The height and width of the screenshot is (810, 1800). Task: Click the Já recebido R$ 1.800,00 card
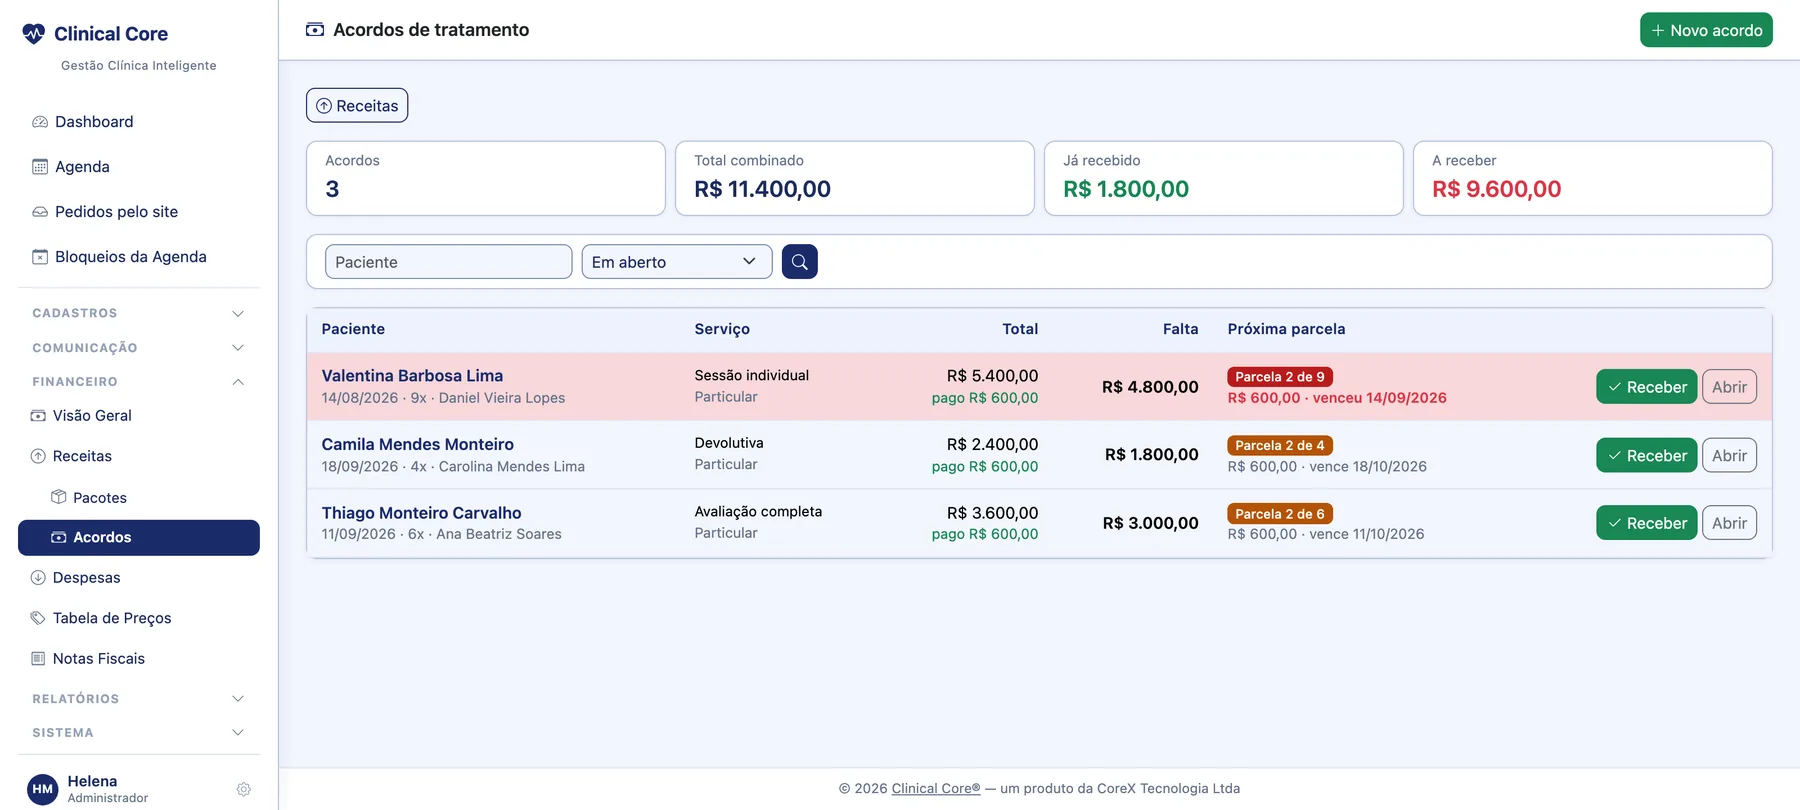[x=1223, y=178]
